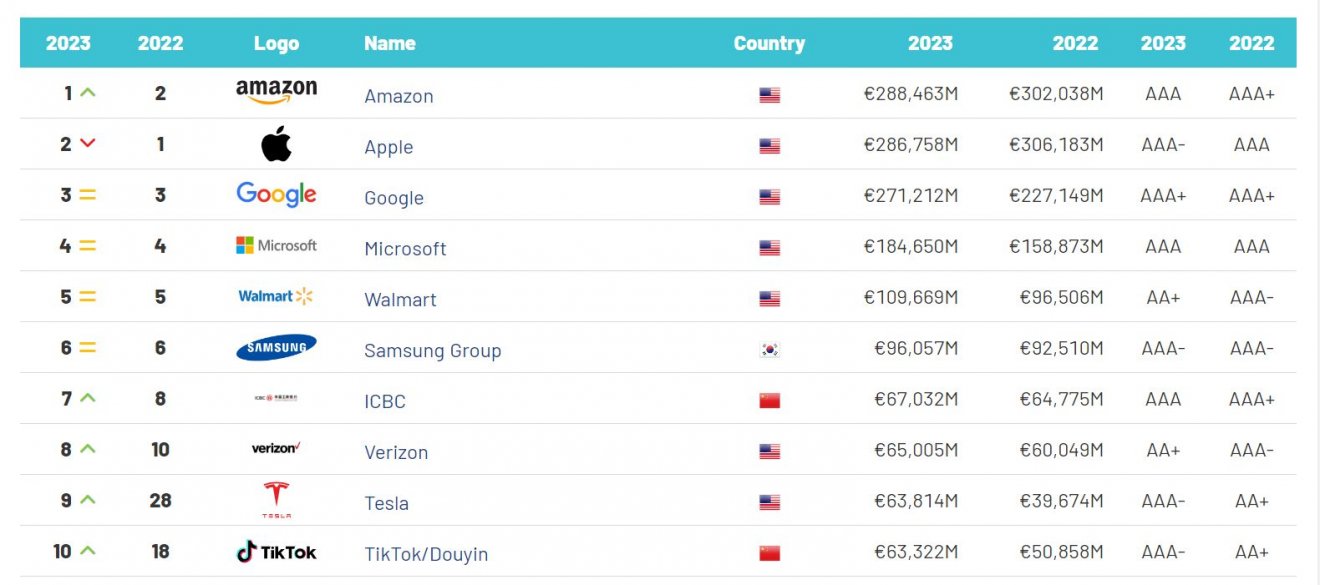This screenshot has height=585, width=1320.
Task: Click the Amazon logo
Action: pyautogui.click(x=276, y=92)
